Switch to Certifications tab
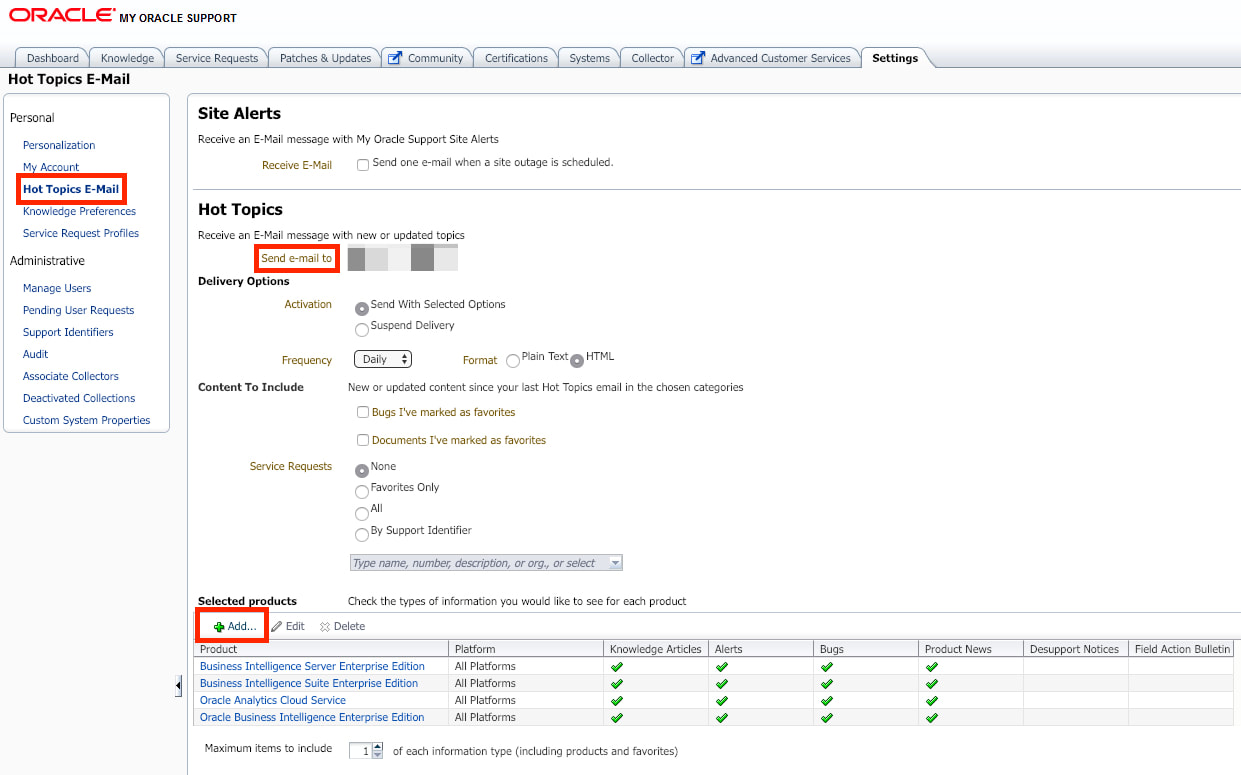The height and width of the screenshot is (775, 1241). pos(516,58)
